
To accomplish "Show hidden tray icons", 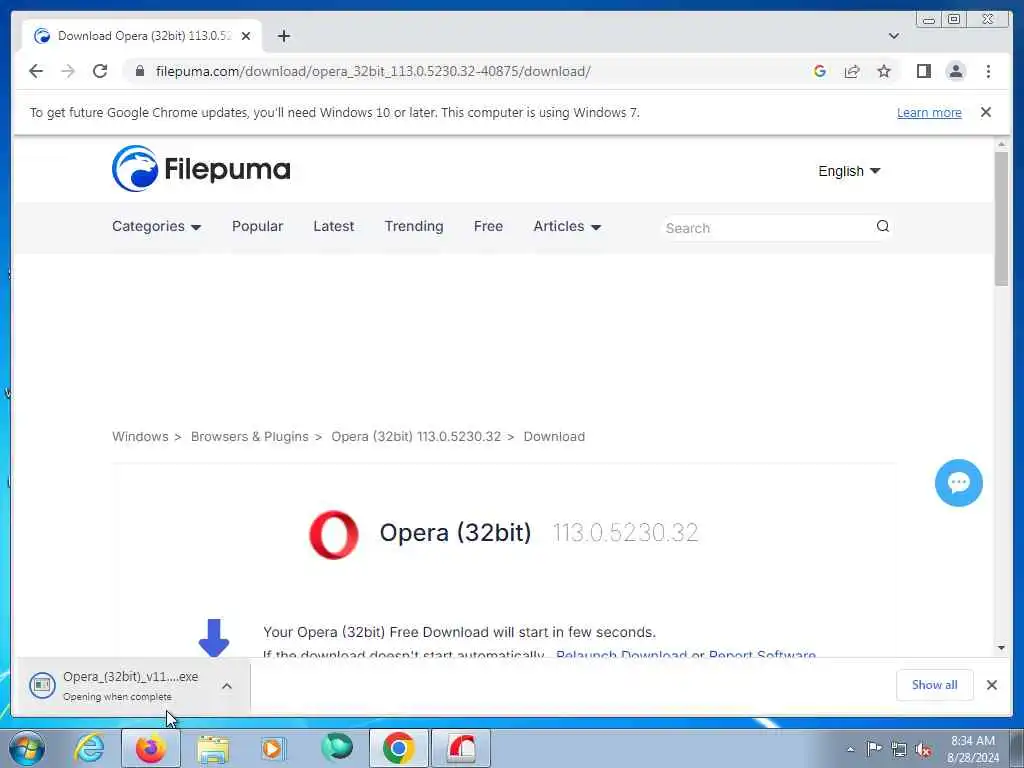I will [850, 749].
